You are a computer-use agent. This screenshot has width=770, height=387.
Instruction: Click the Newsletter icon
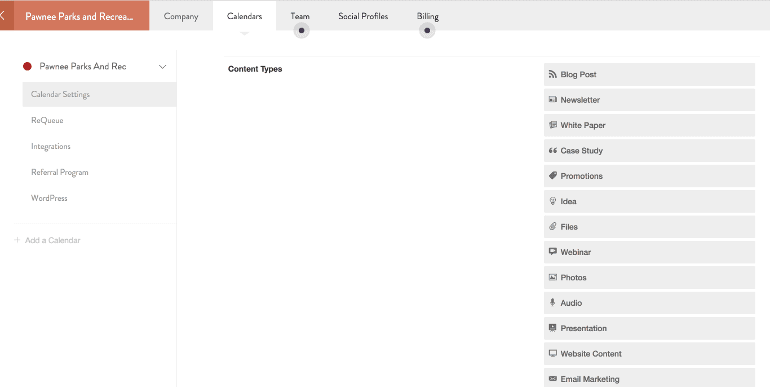552,100
